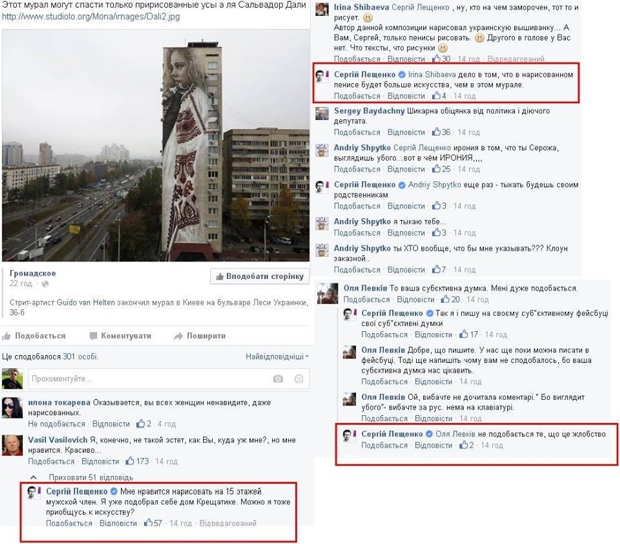Open Найвідповідніші comment sorting dropdown

coord(277,357)
